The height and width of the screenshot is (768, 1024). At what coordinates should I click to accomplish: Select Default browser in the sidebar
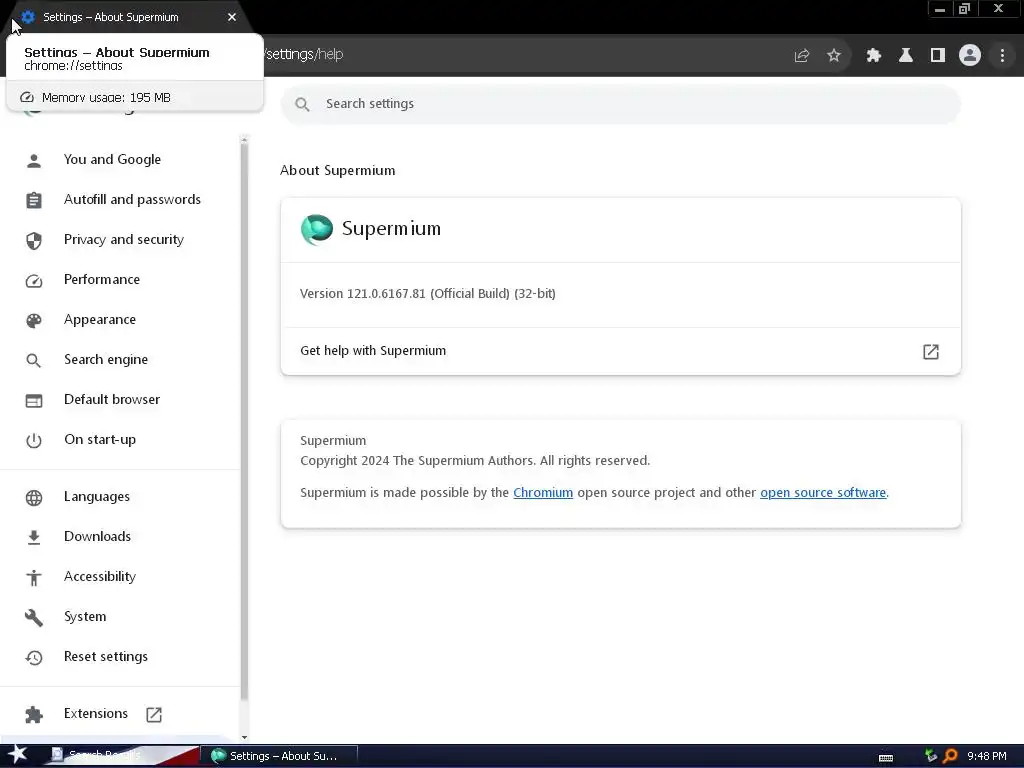pos(121,400)
